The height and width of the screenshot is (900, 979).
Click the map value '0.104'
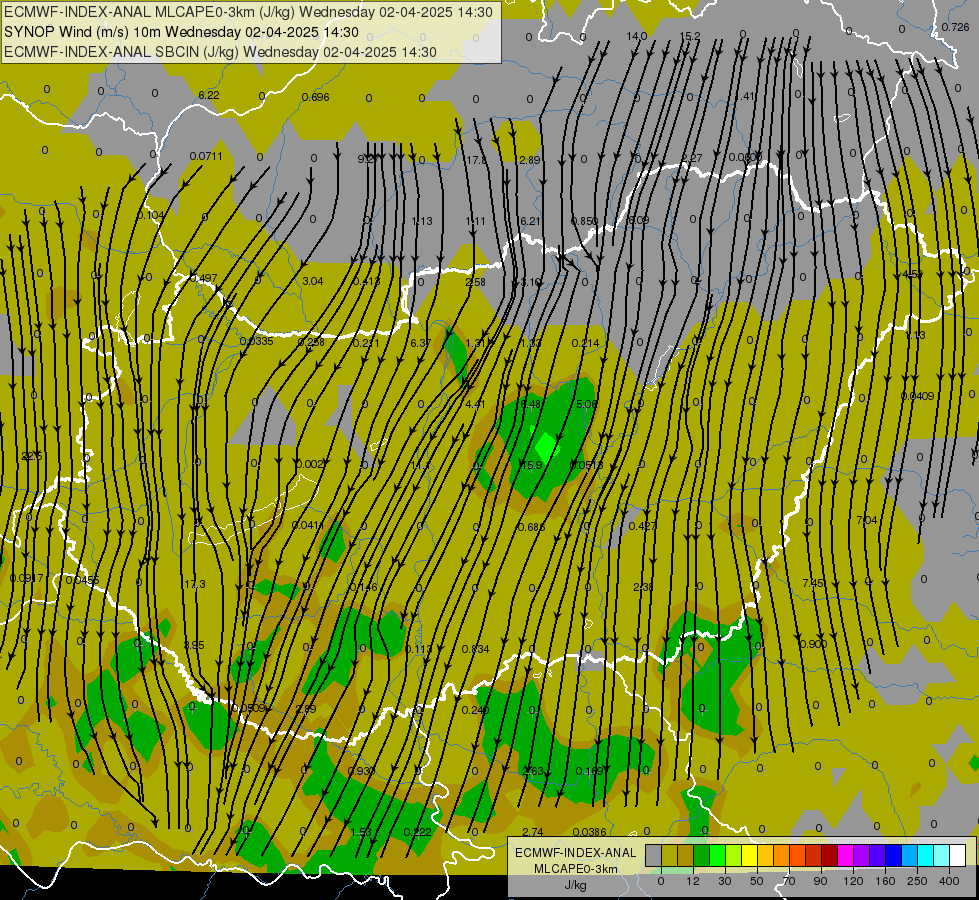(x=151, y=215)
